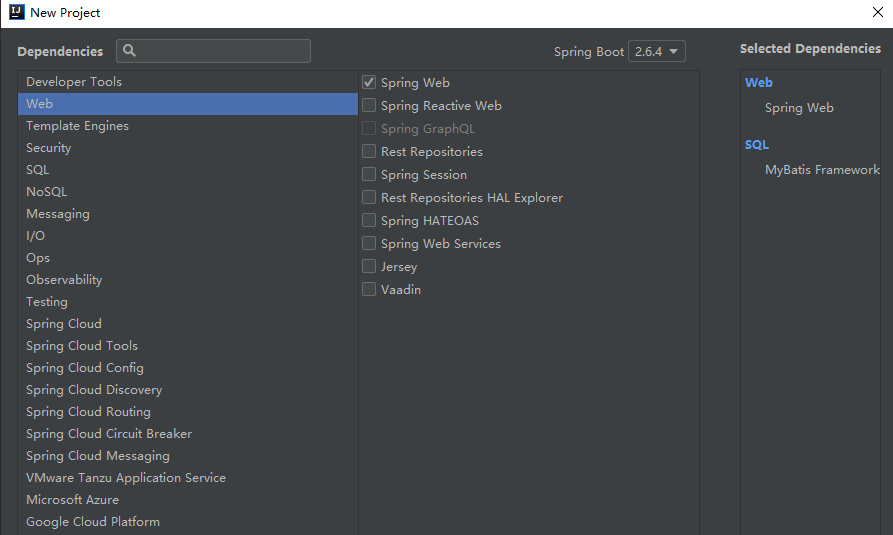This screenshot has width=893, height=535.
Task: Open the Spring Boot version dropdown
Action: pyautogui.click(x=657, y=51)
